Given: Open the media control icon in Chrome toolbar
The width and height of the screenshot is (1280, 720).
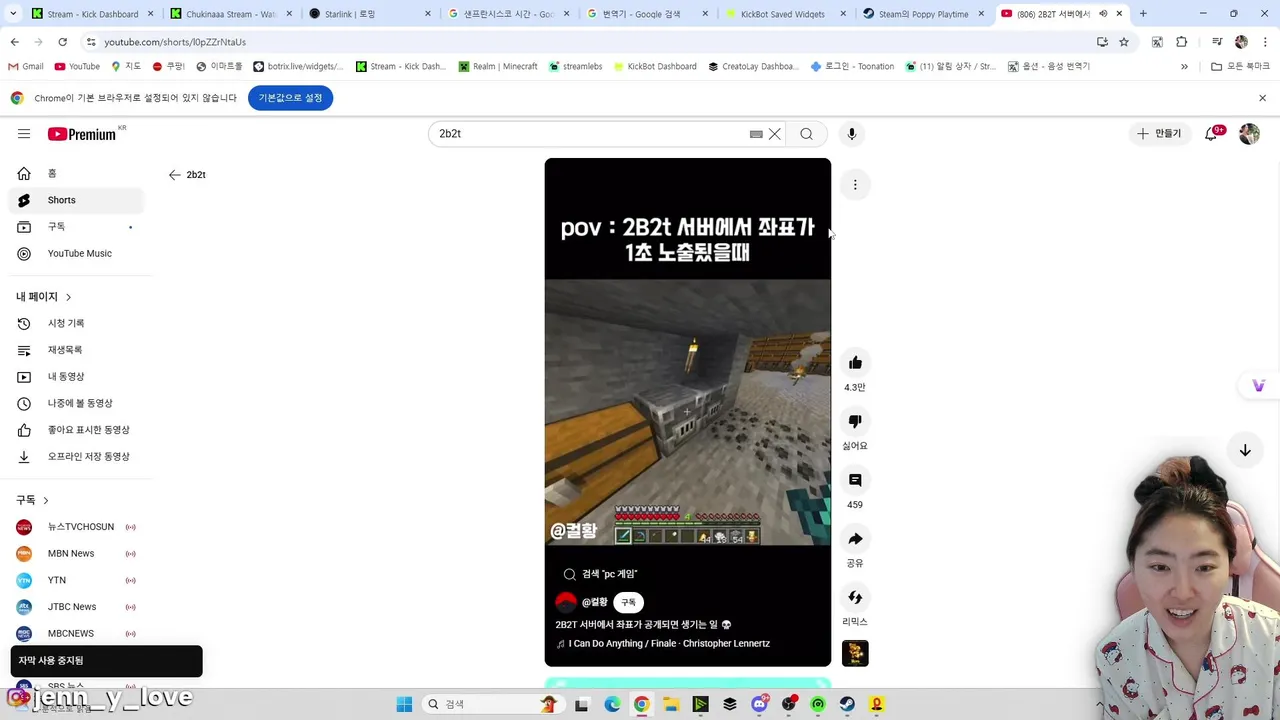Looking at the screenshot, I should pyautogui.click(x=1217, y=42).
